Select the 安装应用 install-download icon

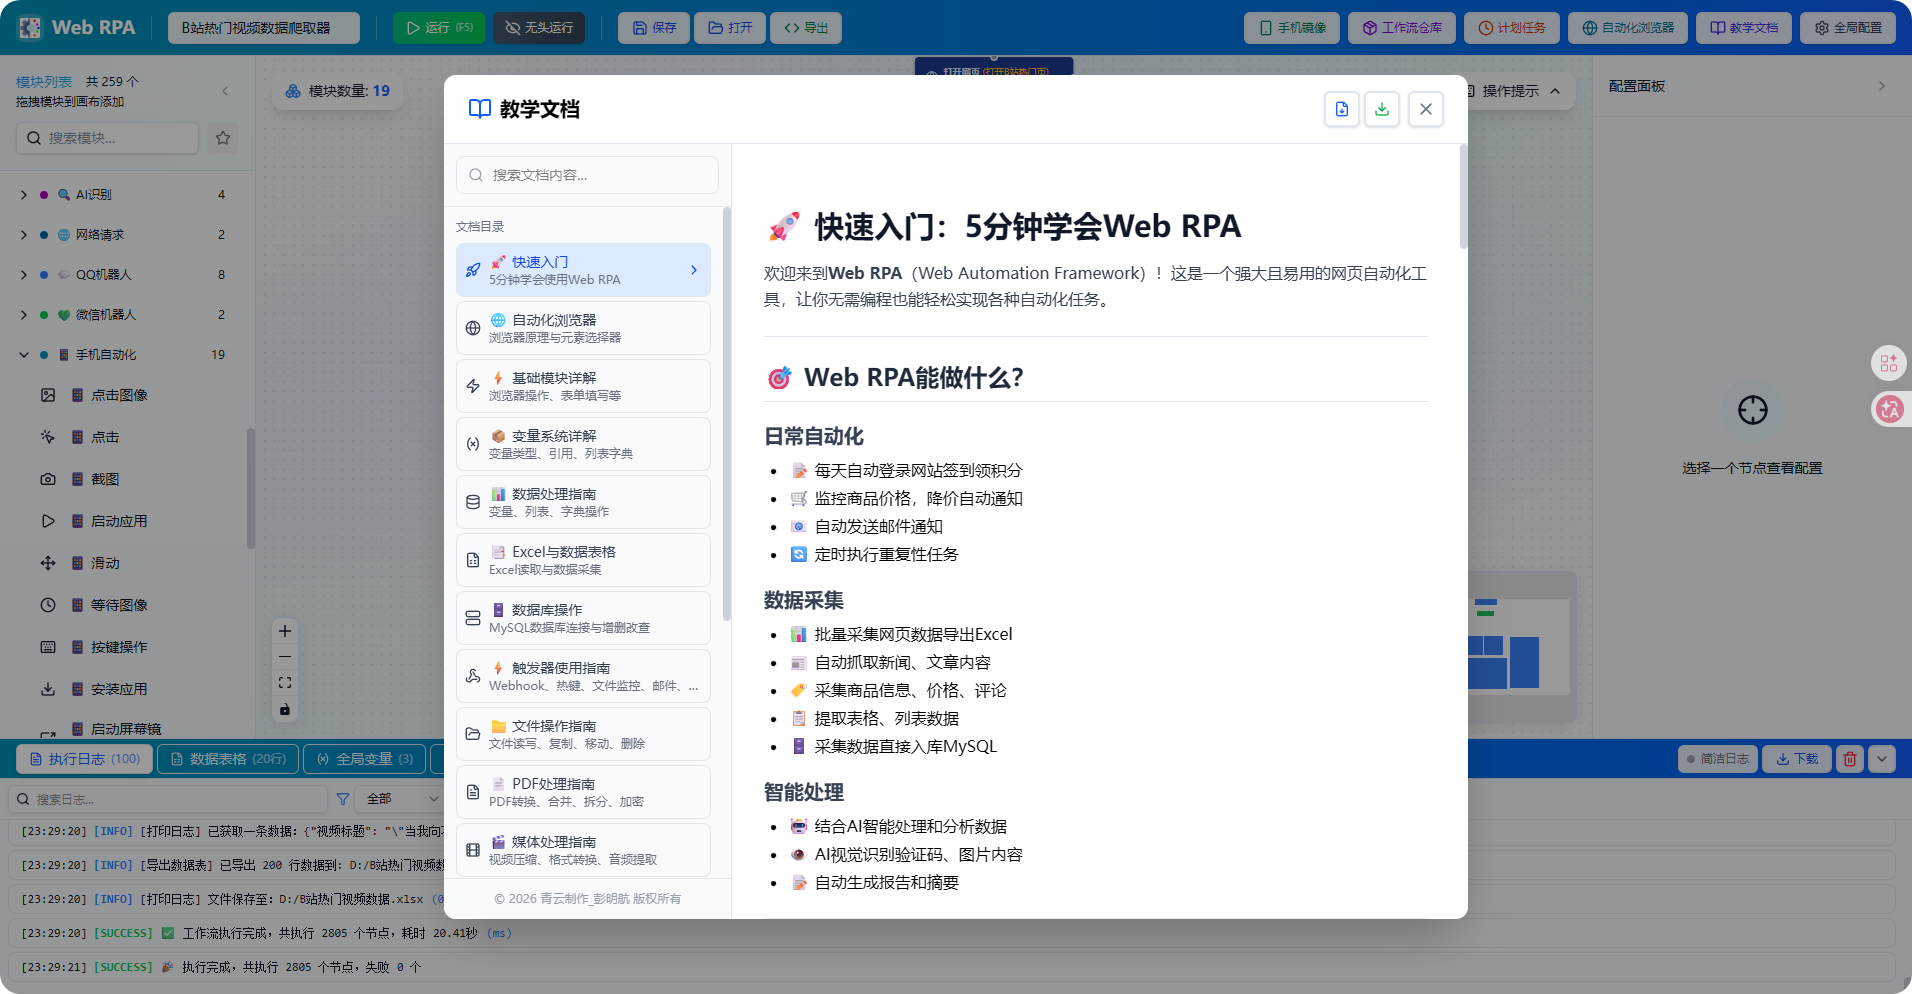tap(47, 689)
